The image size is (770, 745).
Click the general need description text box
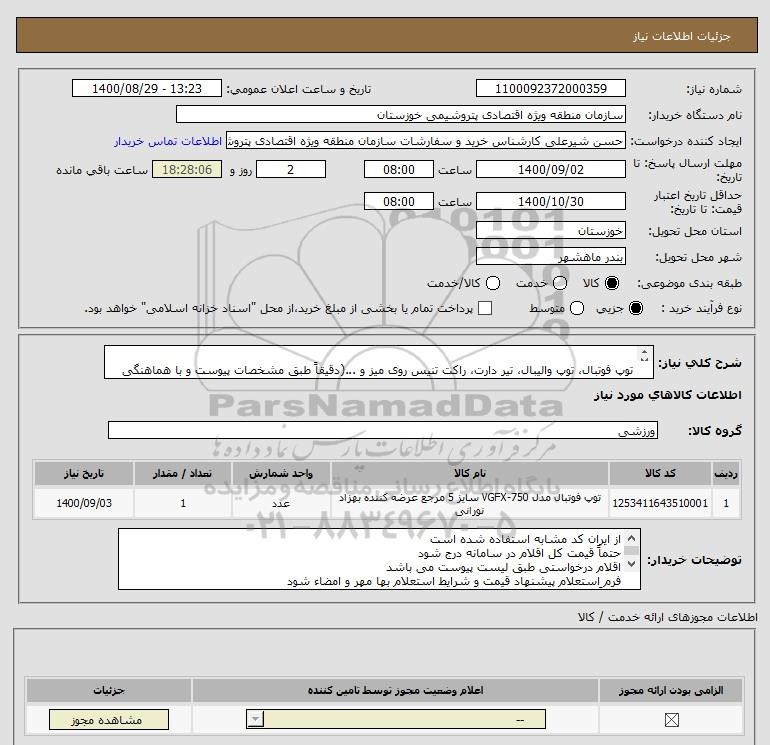tap(379, 362)
